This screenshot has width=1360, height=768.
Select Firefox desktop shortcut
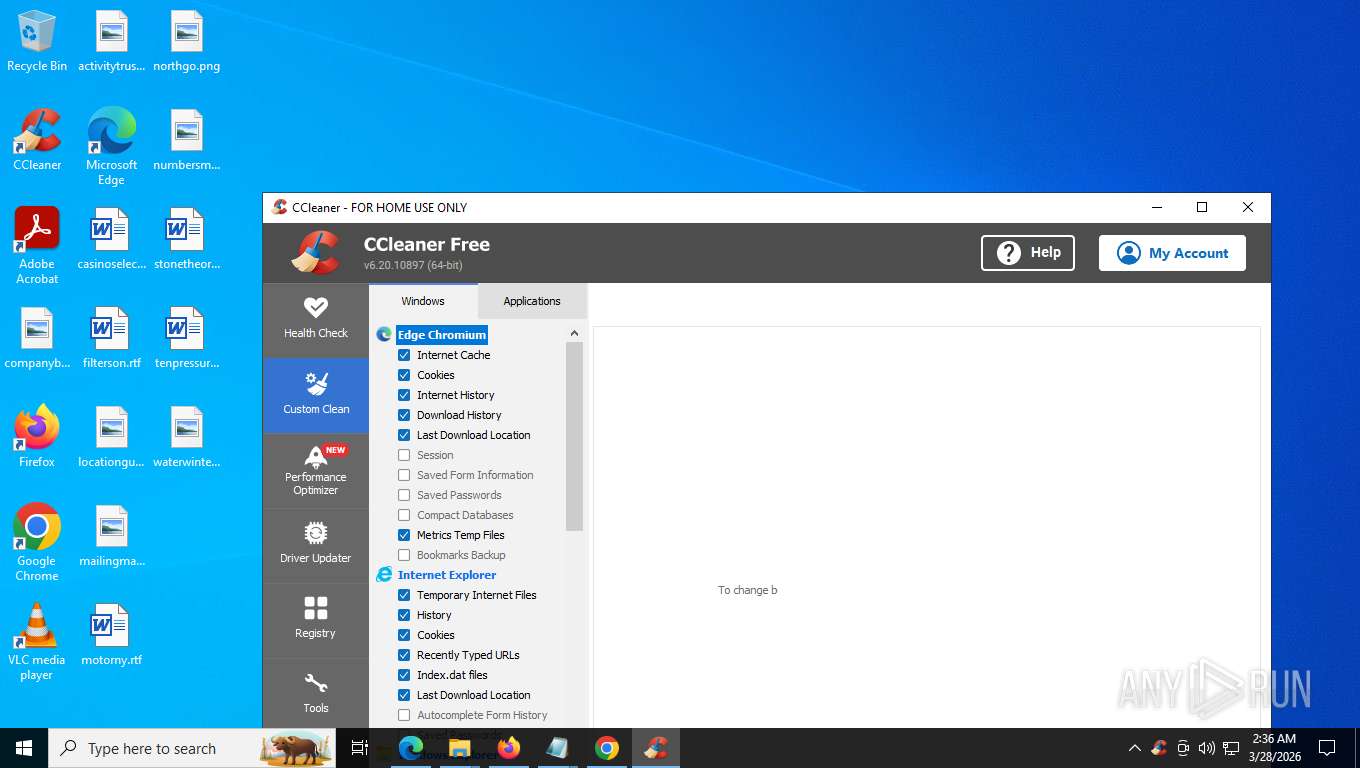tap(37, 437)
